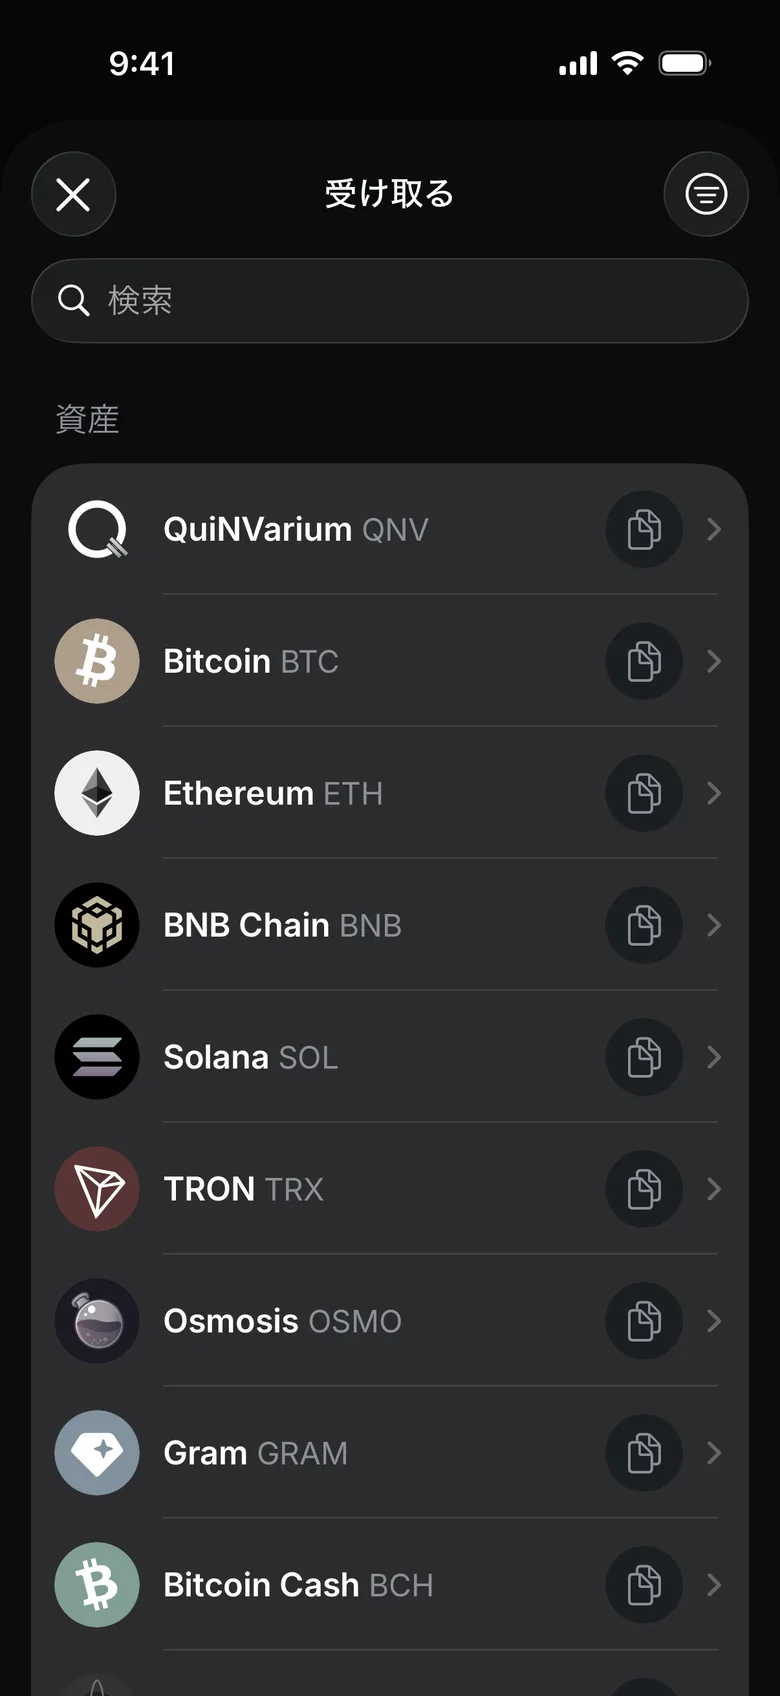Expand Solana row chevron
780x1696 pixels.
pos(714,1057)
